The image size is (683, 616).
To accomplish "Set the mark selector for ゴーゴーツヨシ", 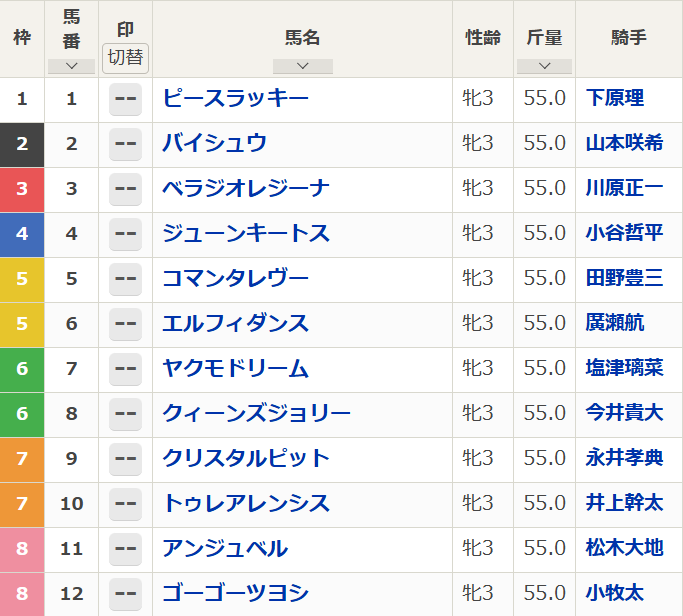I will (x=125, y=593).
